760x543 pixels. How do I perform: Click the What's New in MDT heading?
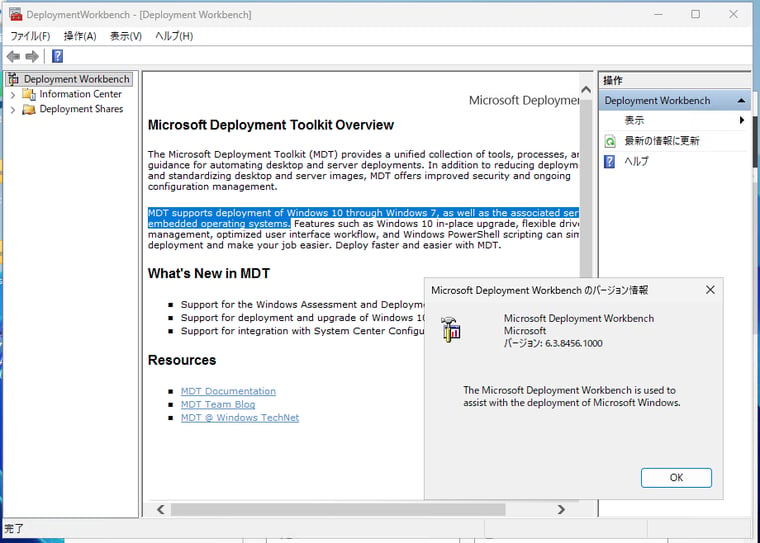point(209,273)
